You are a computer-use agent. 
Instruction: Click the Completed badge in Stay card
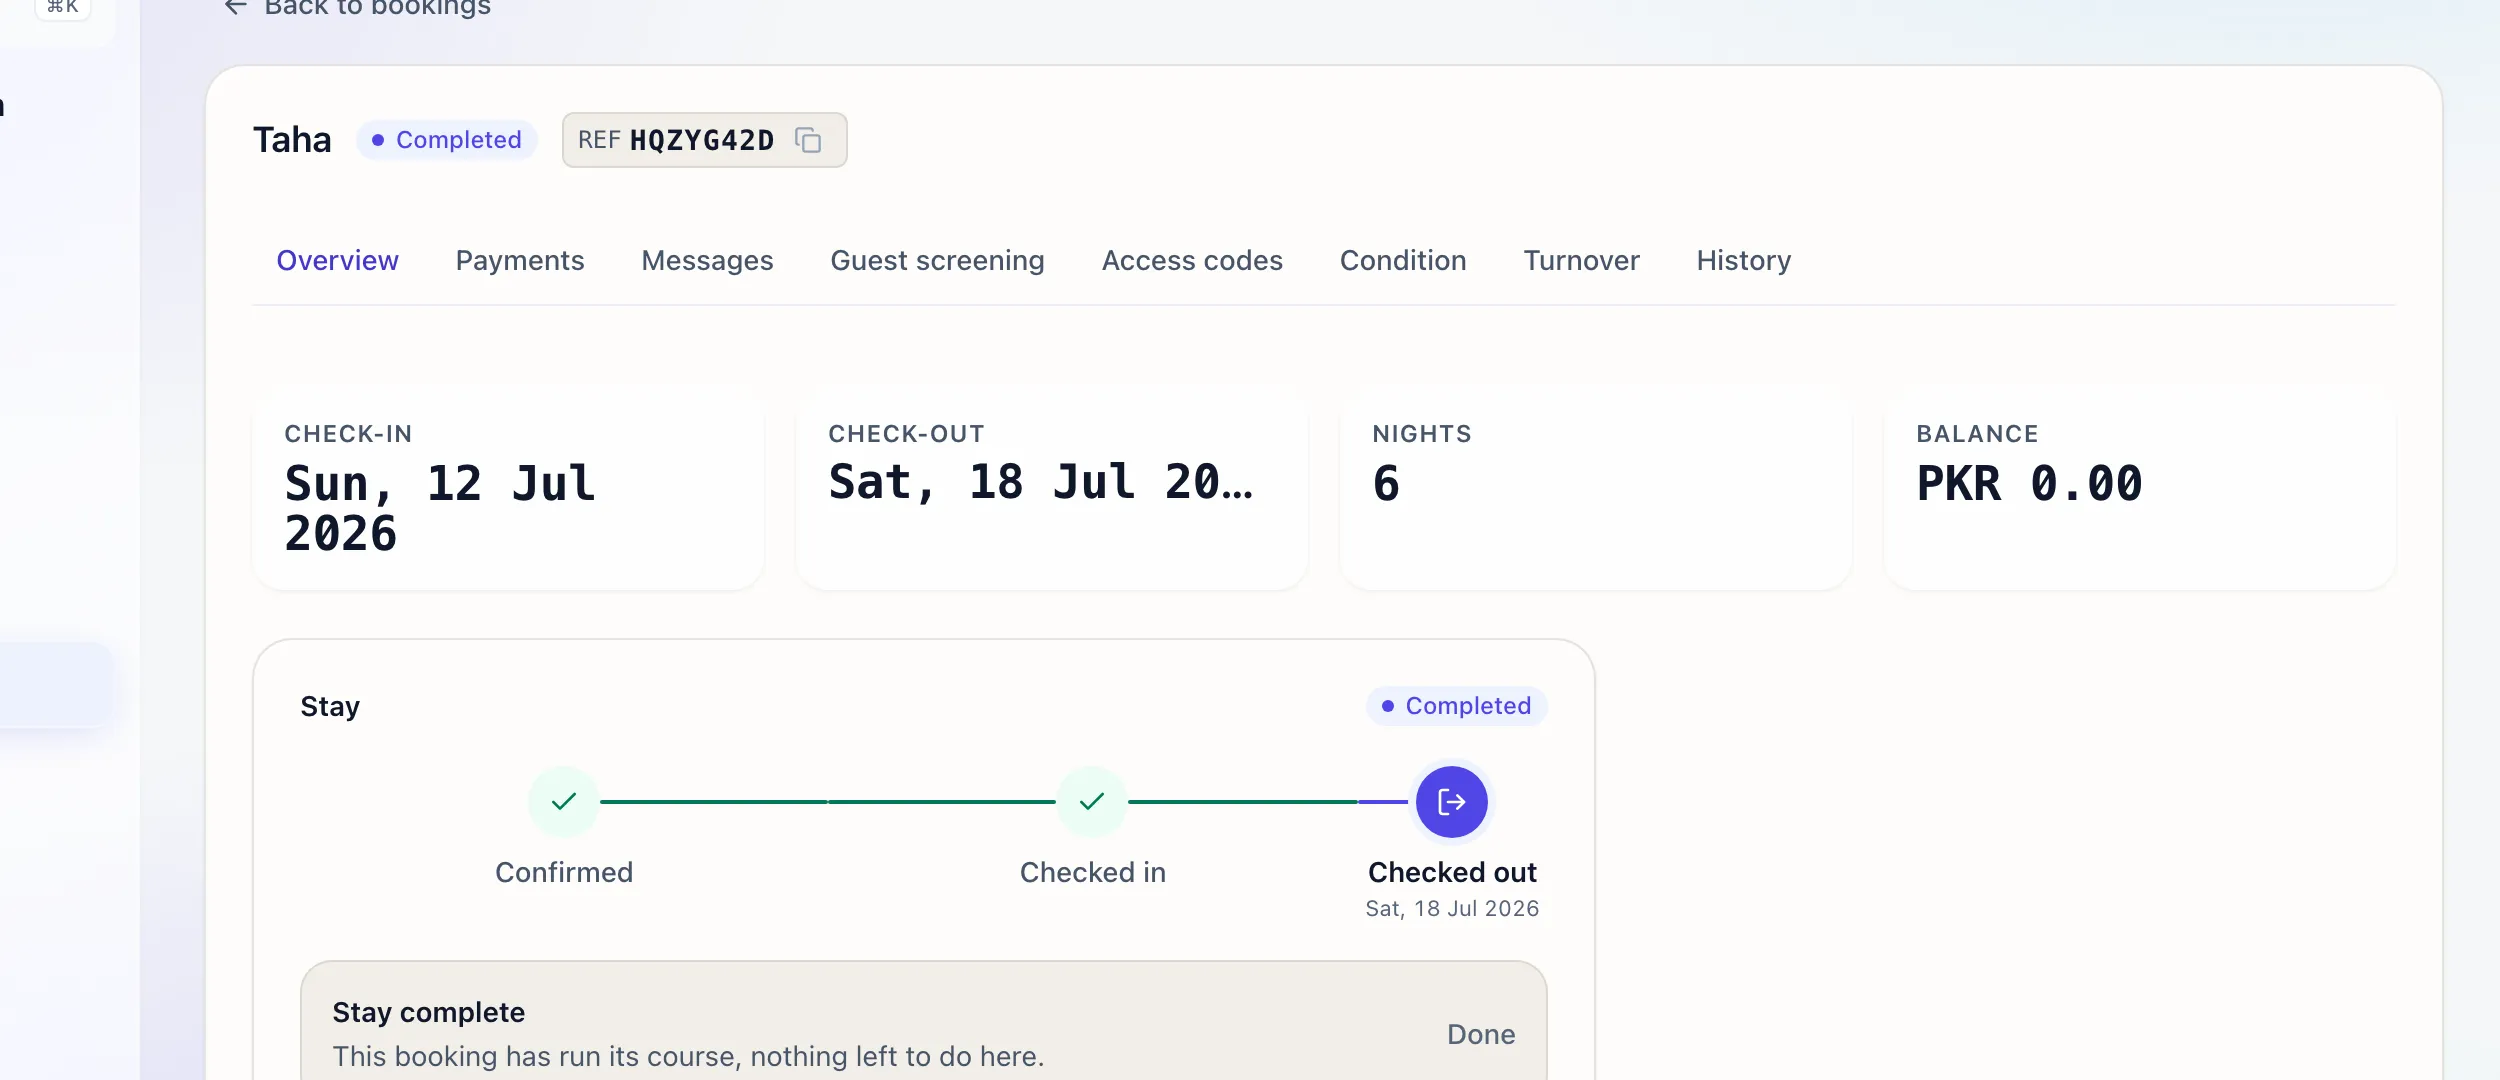click(x=1457, y=706)
